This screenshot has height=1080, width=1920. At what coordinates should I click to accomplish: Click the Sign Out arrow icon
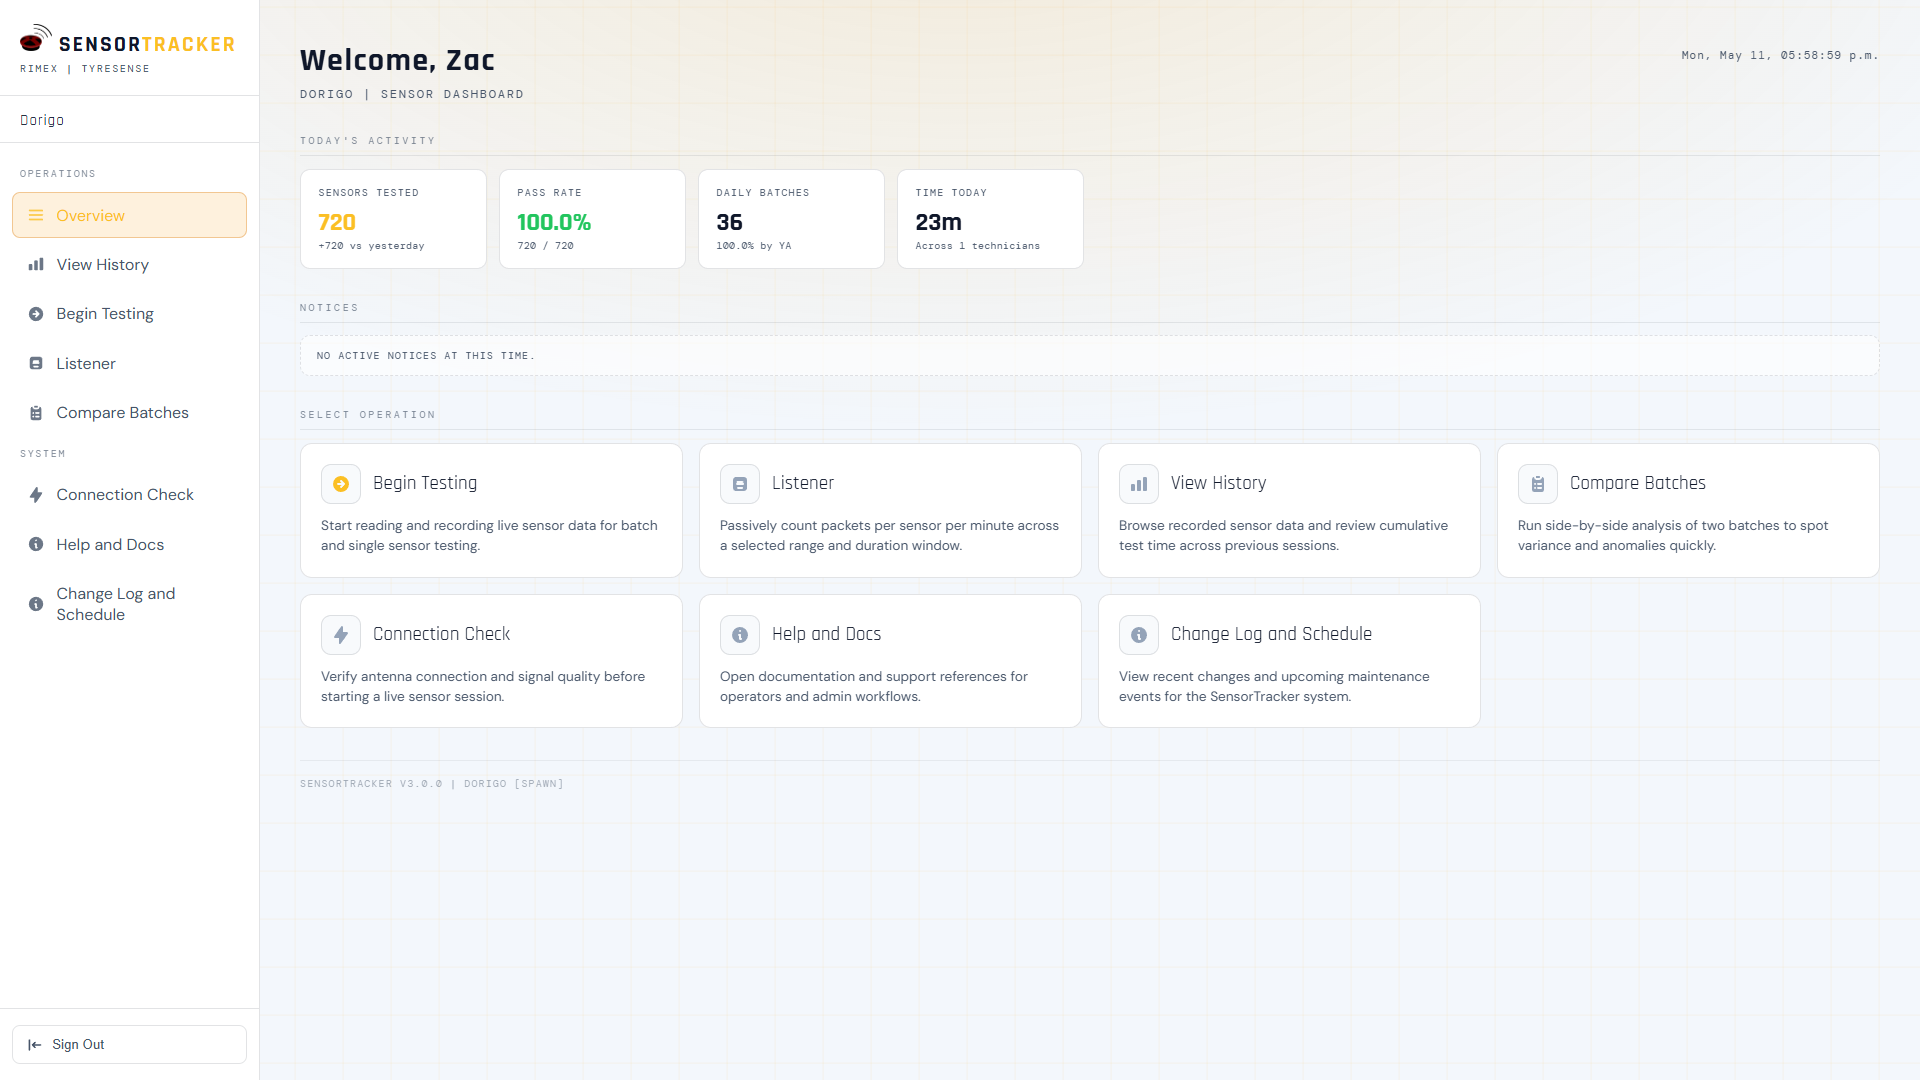(34, 1044)
